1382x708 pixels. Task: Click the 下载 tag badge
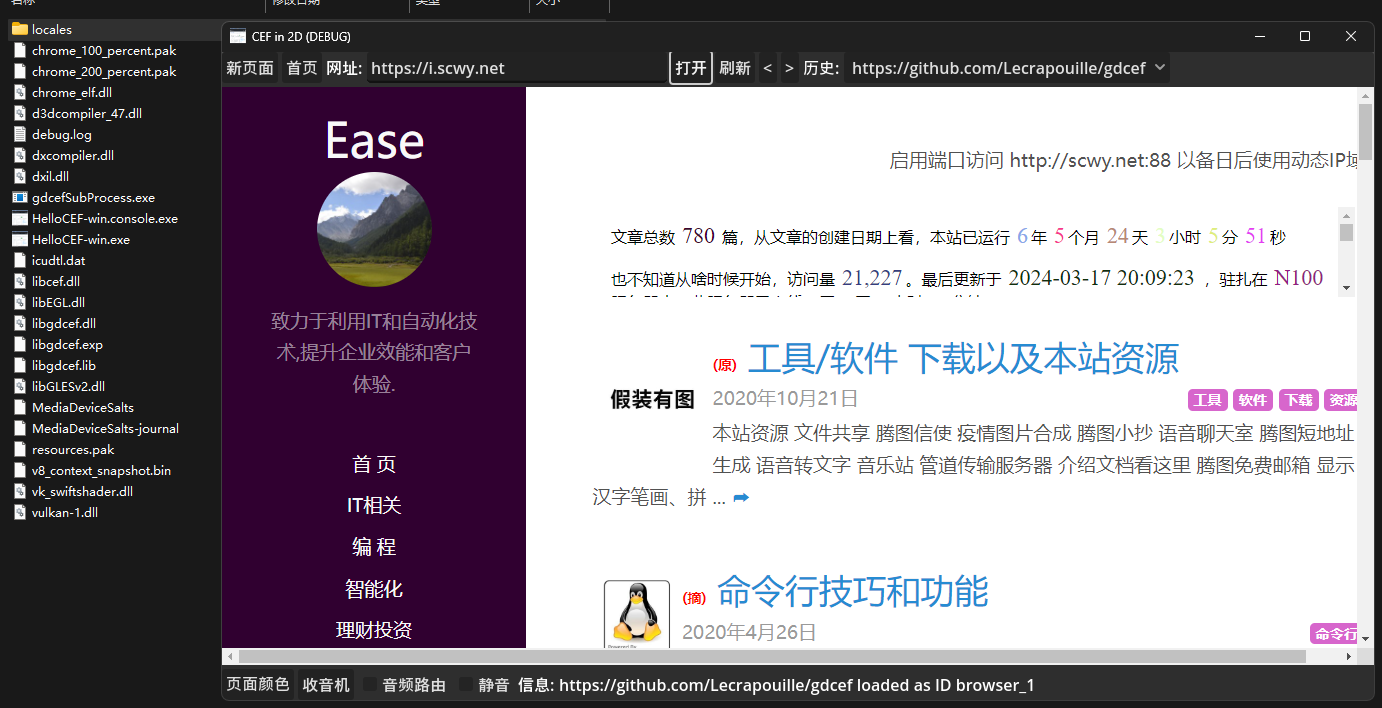[x=1298, y=400]
